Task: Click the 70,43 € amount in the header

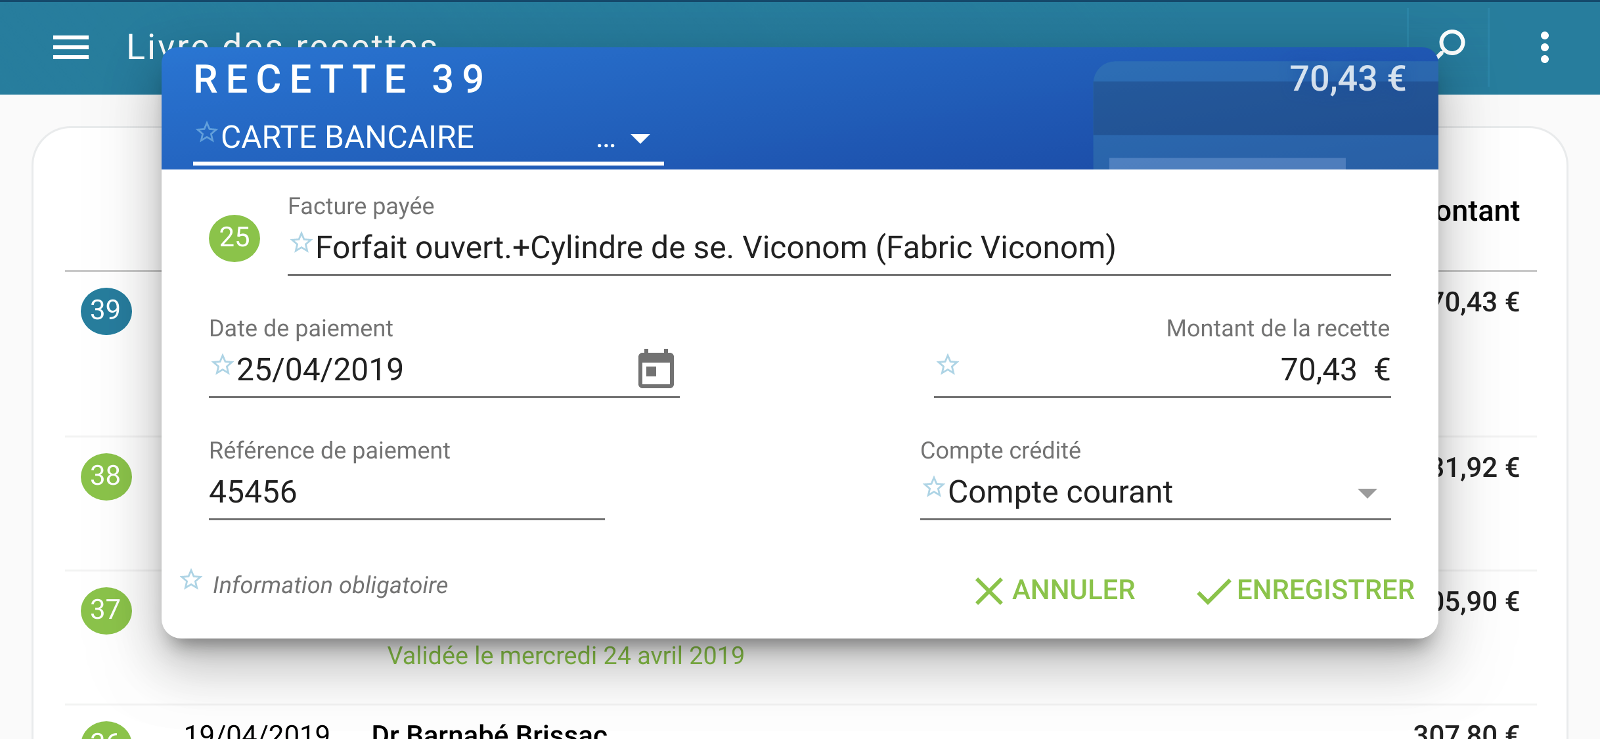Action: pyautogui.click(x=1349, y=77)
